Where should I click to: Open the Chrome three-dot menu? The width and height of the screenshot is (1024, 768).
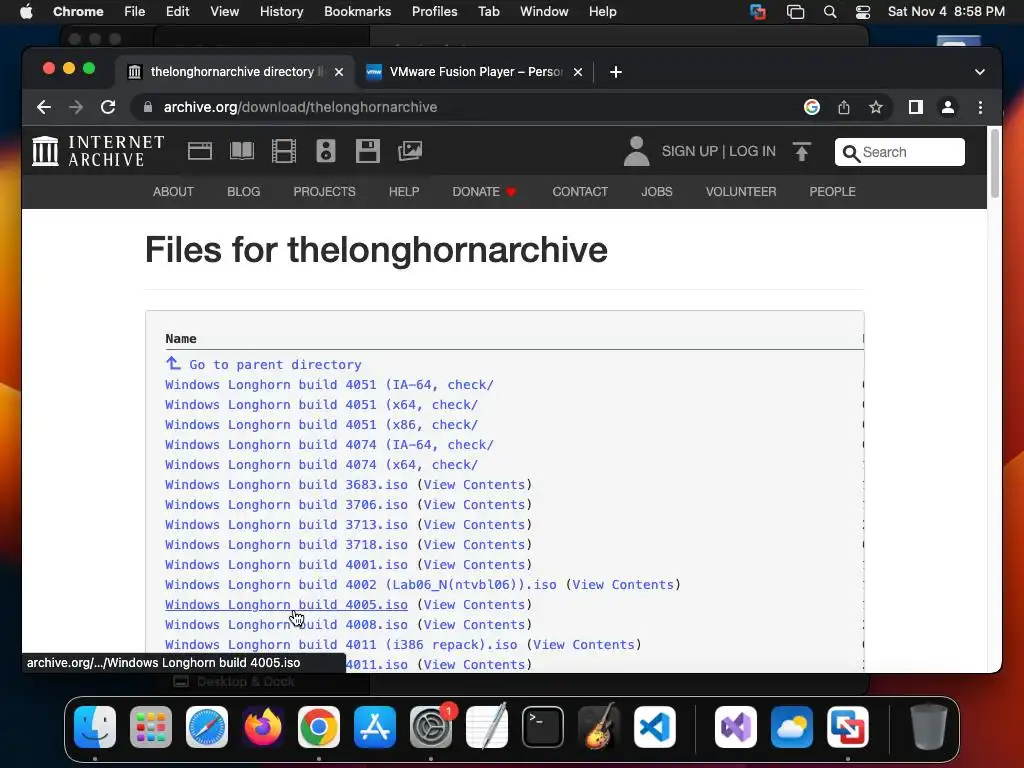(x=980, y=107)
